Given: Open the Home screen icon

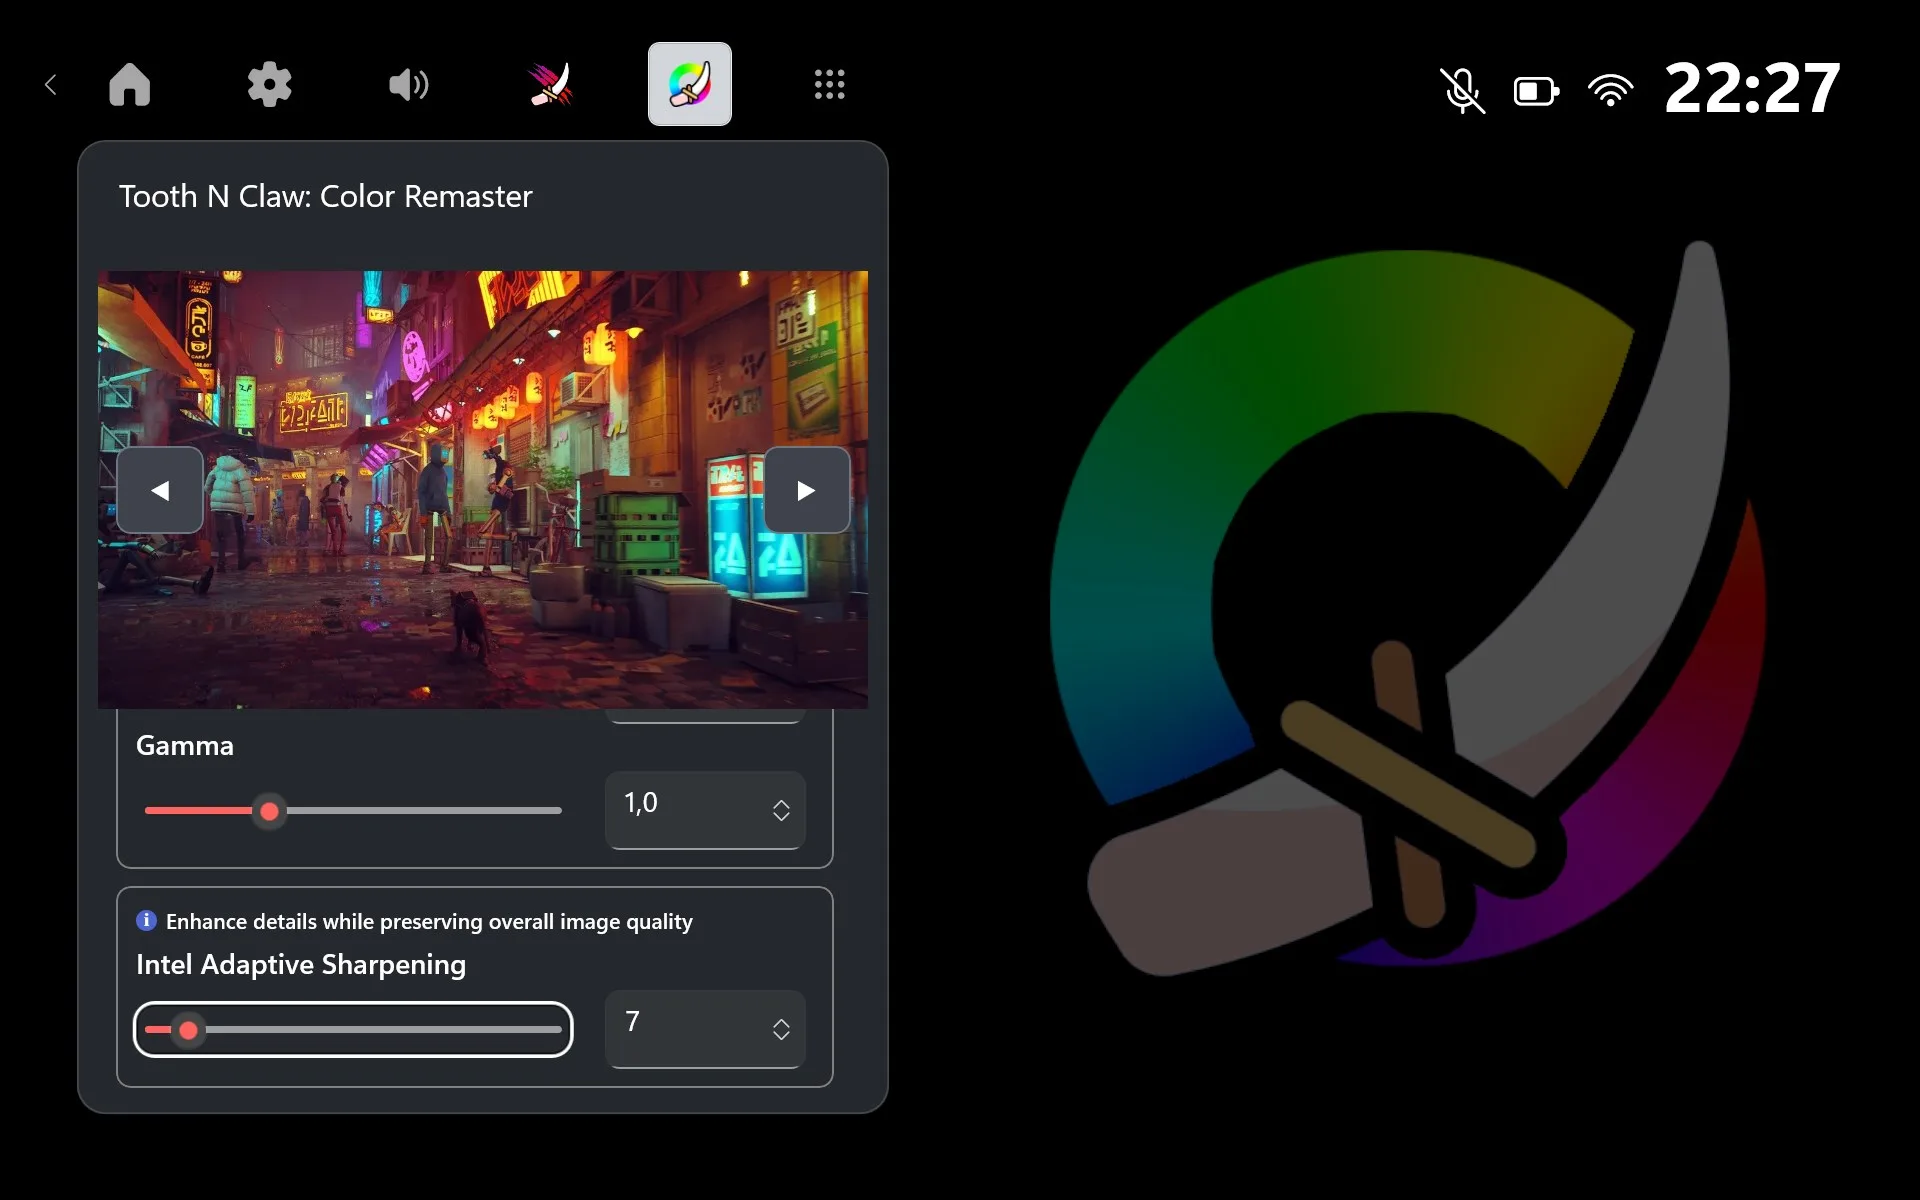Looking at the screenshot, I should click(x=130, y=85).
